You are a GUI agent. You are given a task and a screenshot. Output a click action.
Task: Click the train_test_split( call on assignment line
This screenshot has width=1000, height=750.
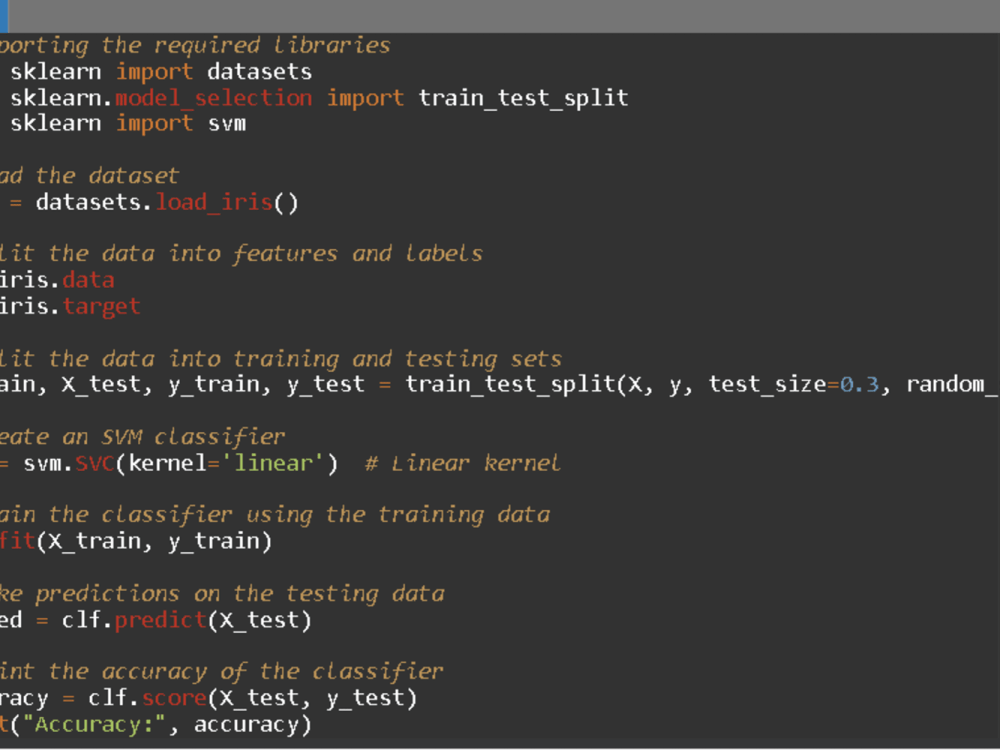click(x=517, y=385)
